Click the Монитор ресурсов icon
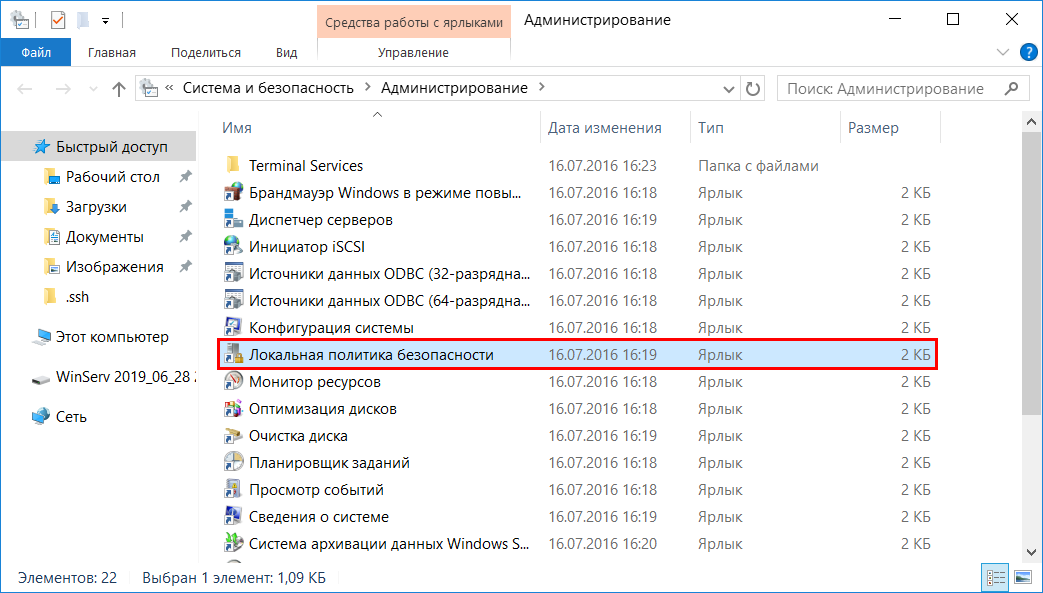Screen dimensions: 1043x593 pos(233,382)
